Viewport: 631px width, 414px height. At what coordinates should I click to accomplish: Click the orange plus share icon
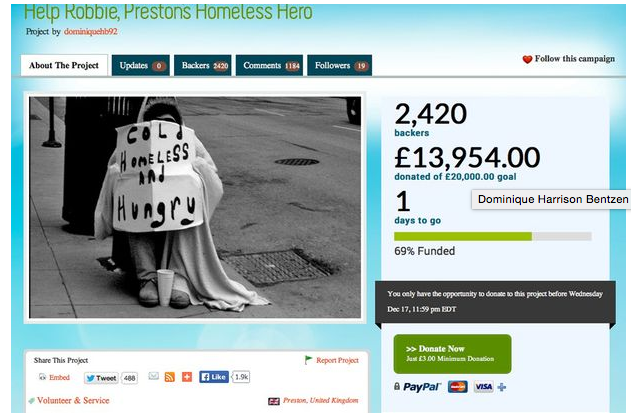coord(187,377)
